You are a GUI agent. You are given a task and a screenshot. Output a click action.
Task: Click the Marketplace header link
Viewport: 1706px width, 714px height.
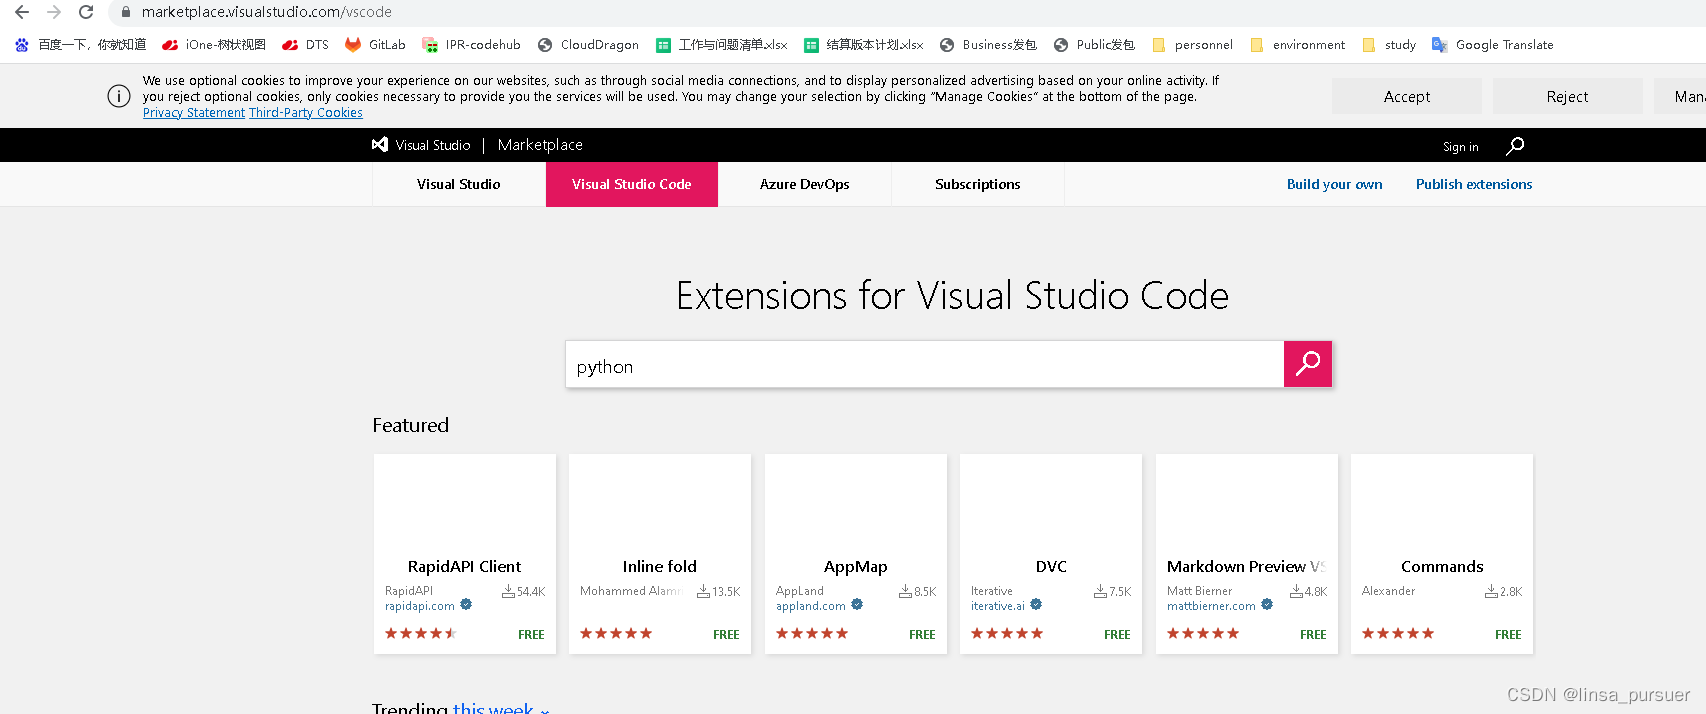tap(540, 145)
